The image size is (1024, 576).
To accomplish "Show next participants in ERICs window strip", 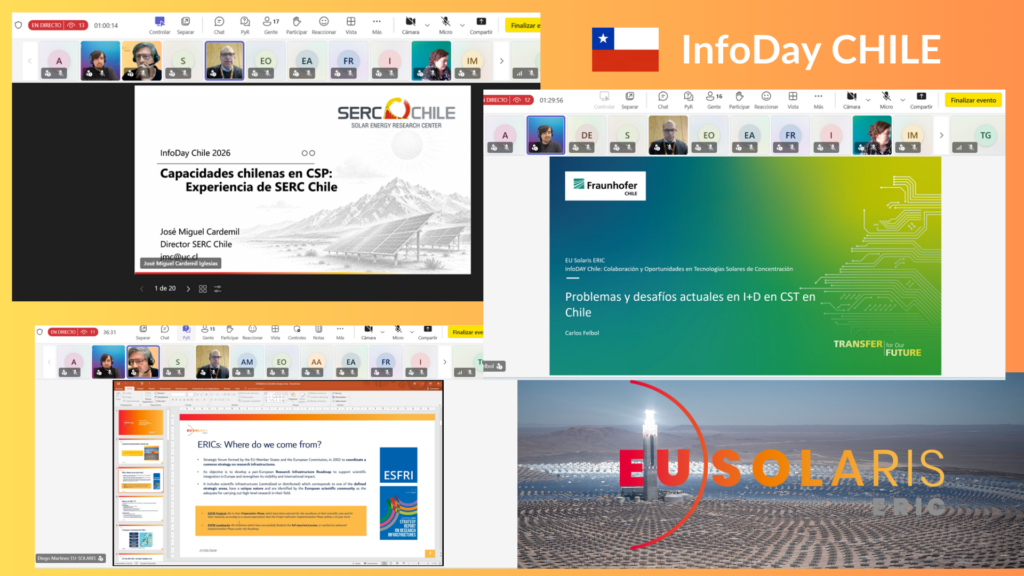I will coord(445,362).
